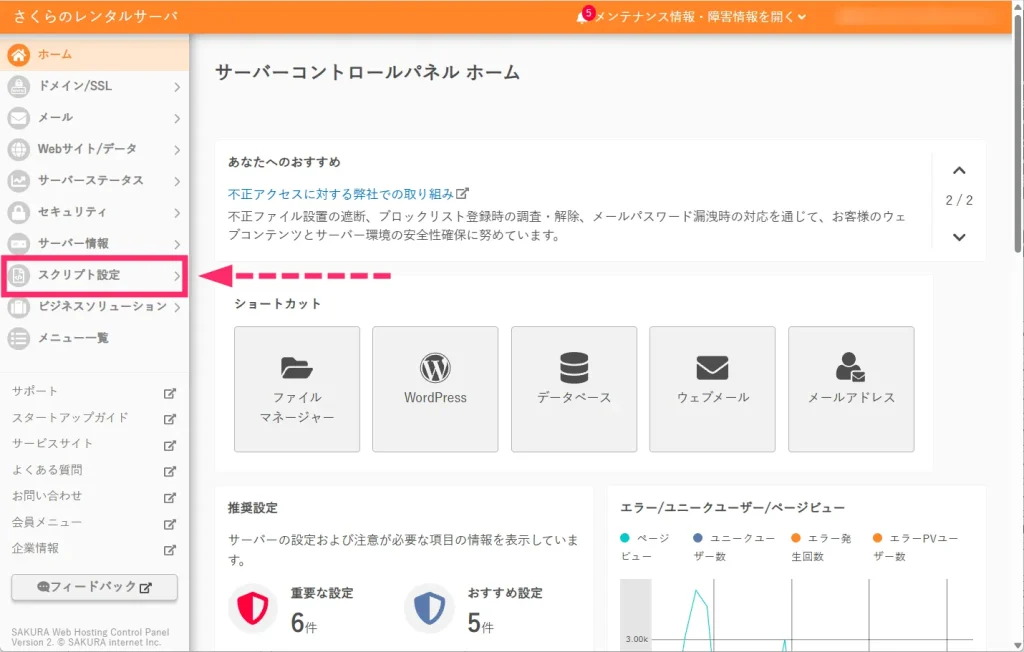Open the データベース shortcut tile

click(574, 389)
